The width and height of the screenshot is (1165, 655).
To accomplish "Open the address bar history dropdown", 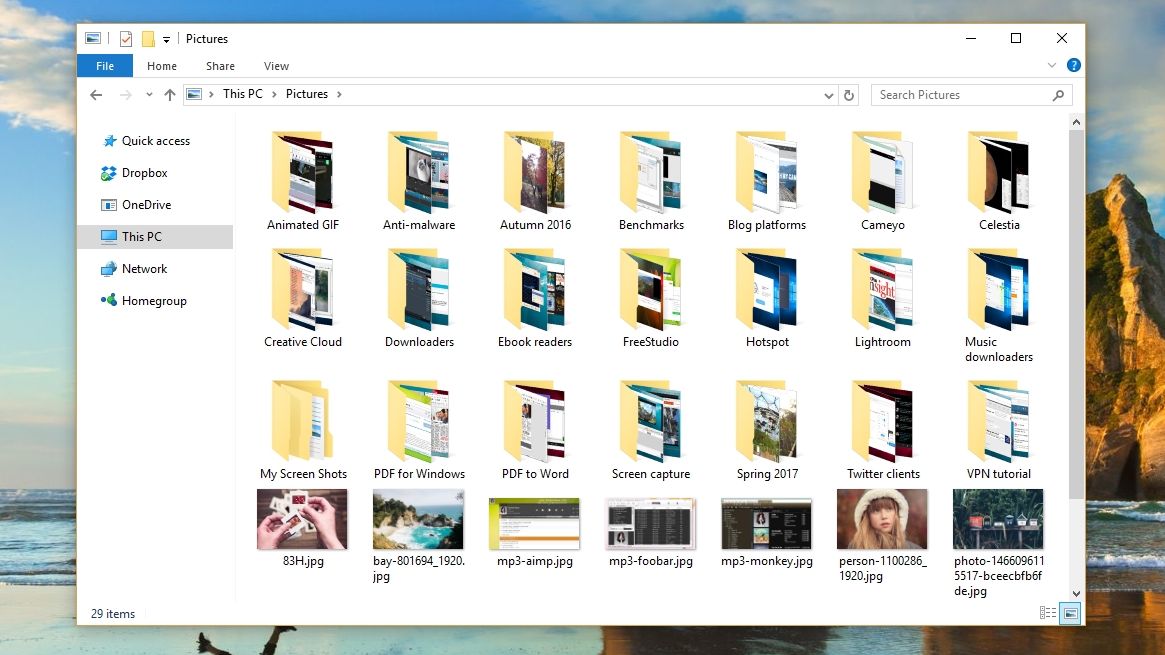I will click(x=828, y=94).
